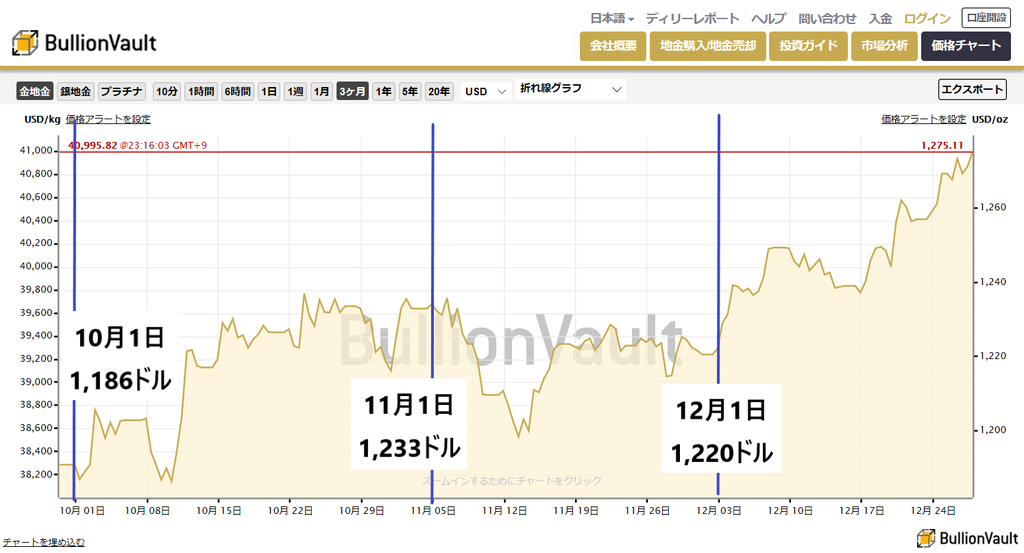Select プラチナ platinum toggle
This screenshot has height=553, width=1024.
[x=121, y=91]
